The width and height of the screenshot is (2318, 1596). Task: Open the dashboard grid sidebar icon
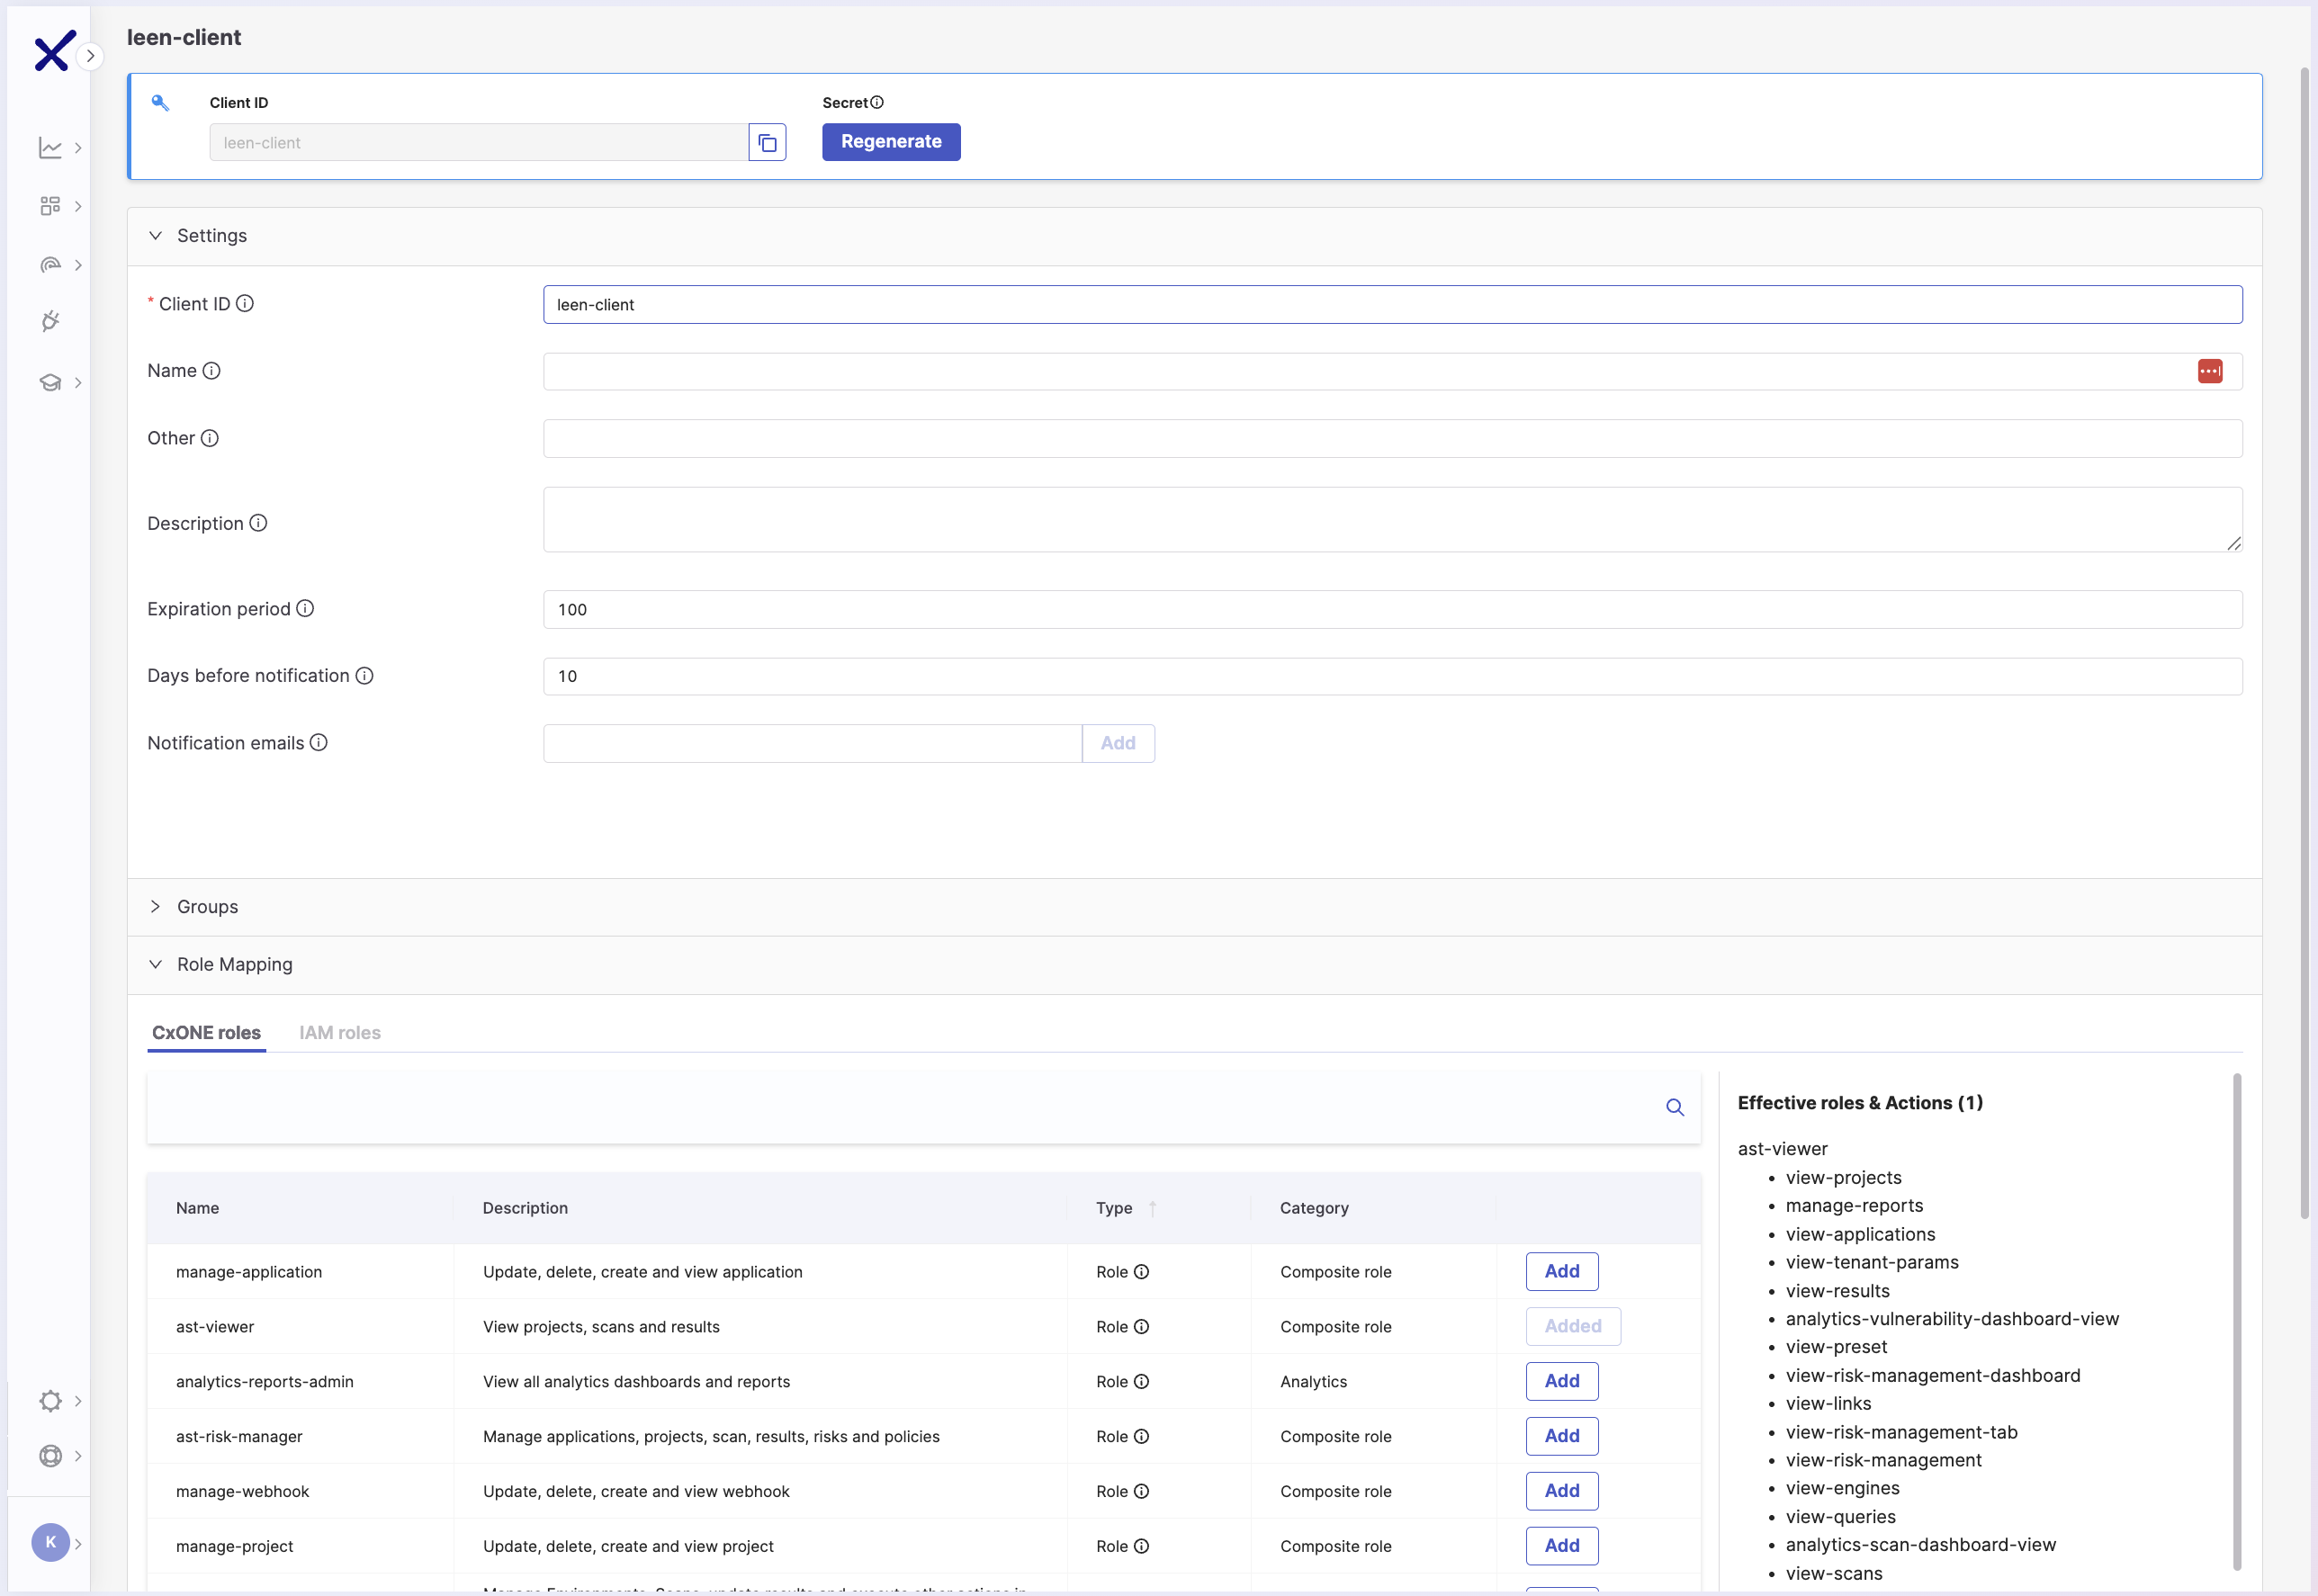click(x=50, y=206)
